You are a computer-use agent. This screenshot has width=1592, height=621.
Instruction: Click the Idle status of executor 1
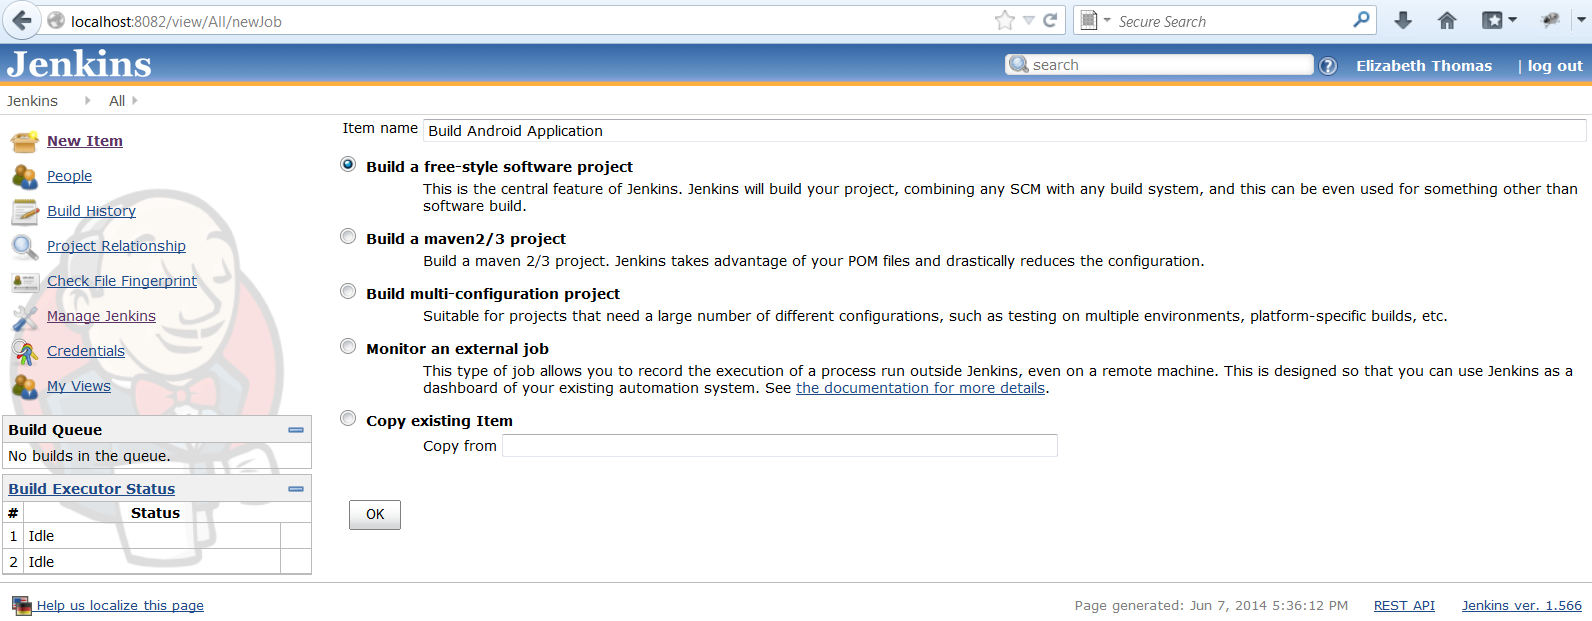tap(41, 536)
